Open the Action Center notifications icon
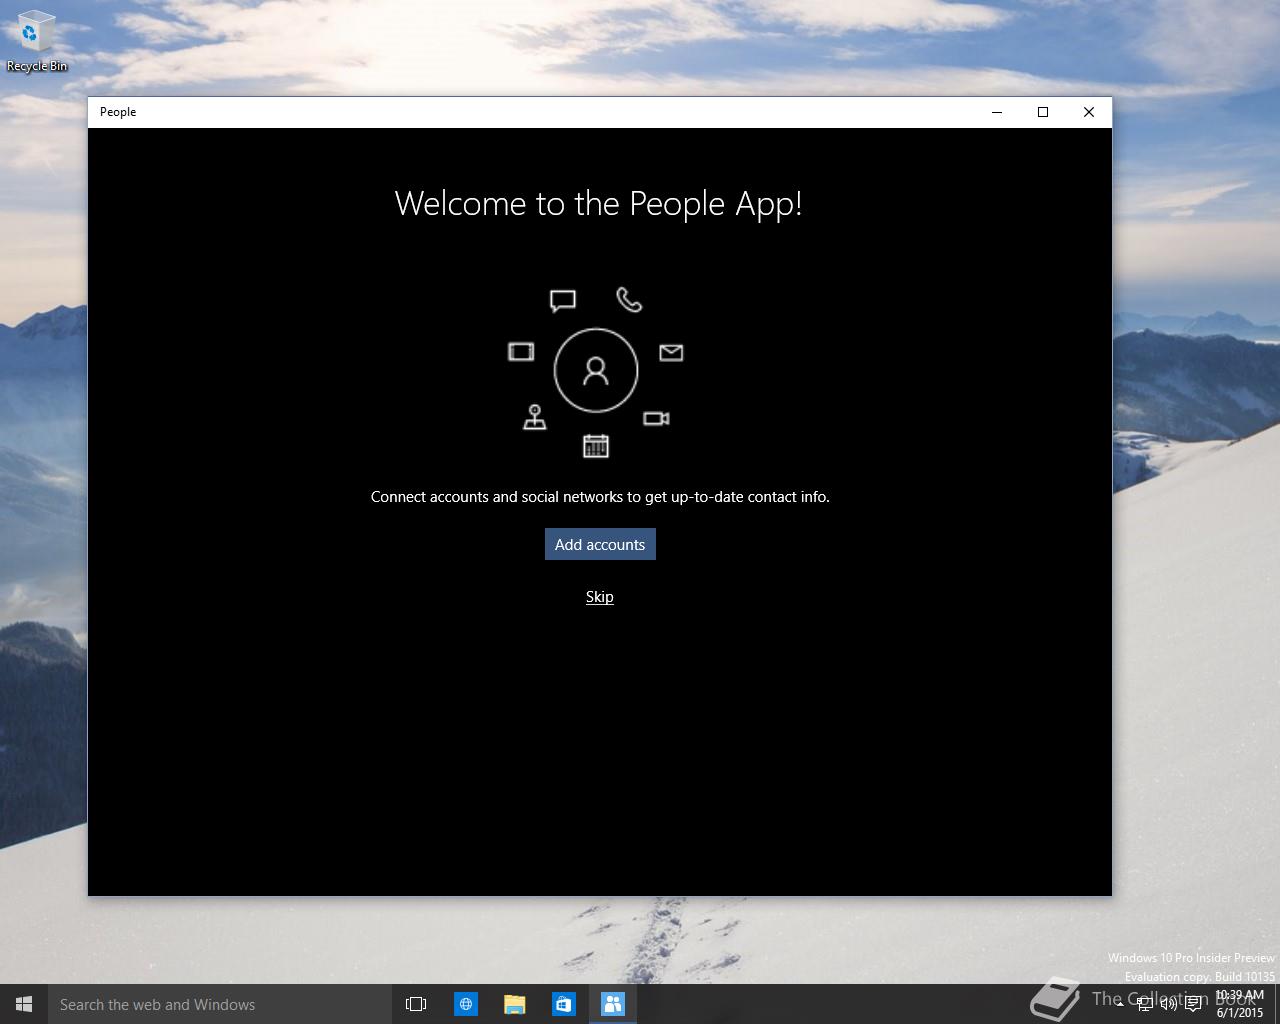Screen dimensions: 1280x1024 coord(1193,1004)
